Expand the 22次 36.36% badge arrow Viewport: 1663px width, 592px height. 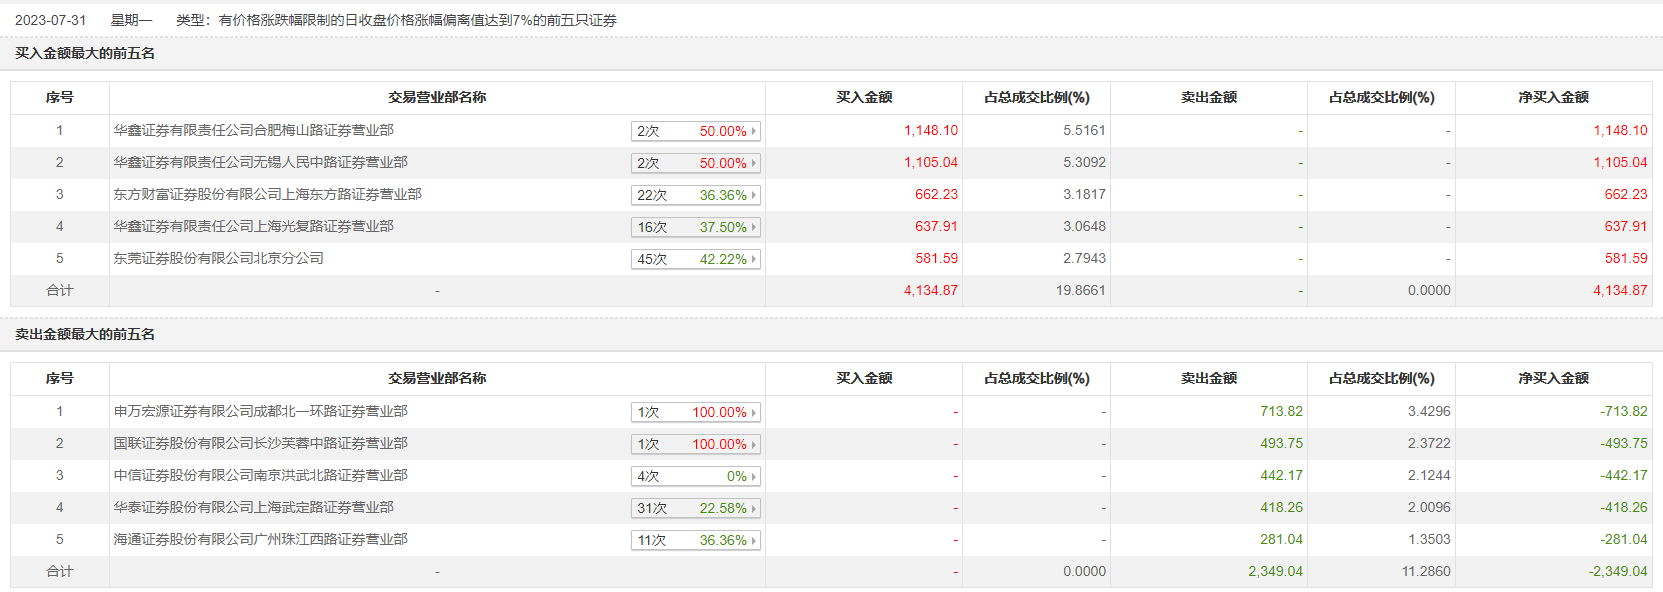click(x=754, y=195)
